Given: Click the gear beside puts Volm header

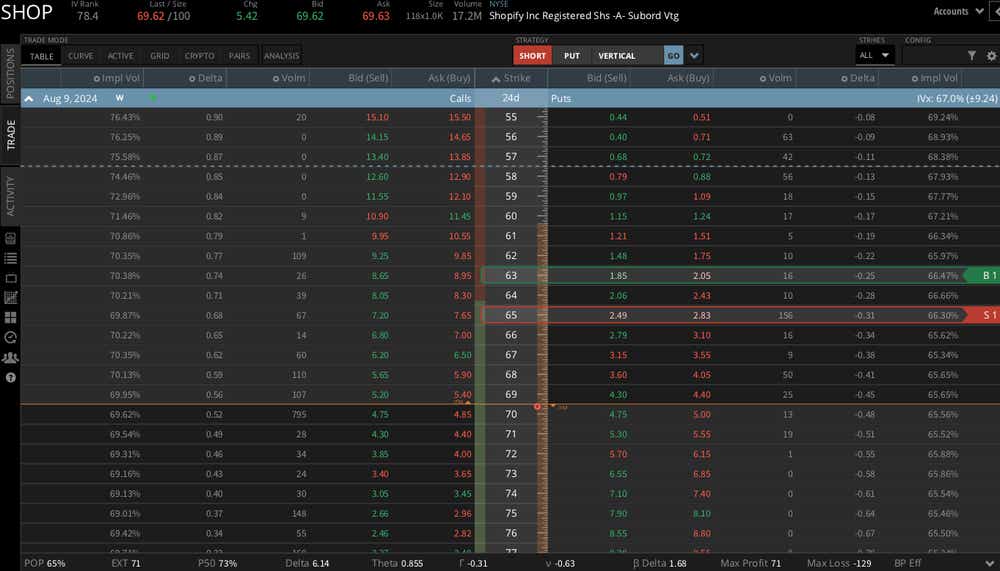Looking at the screenshot, I should click(763, 78).
